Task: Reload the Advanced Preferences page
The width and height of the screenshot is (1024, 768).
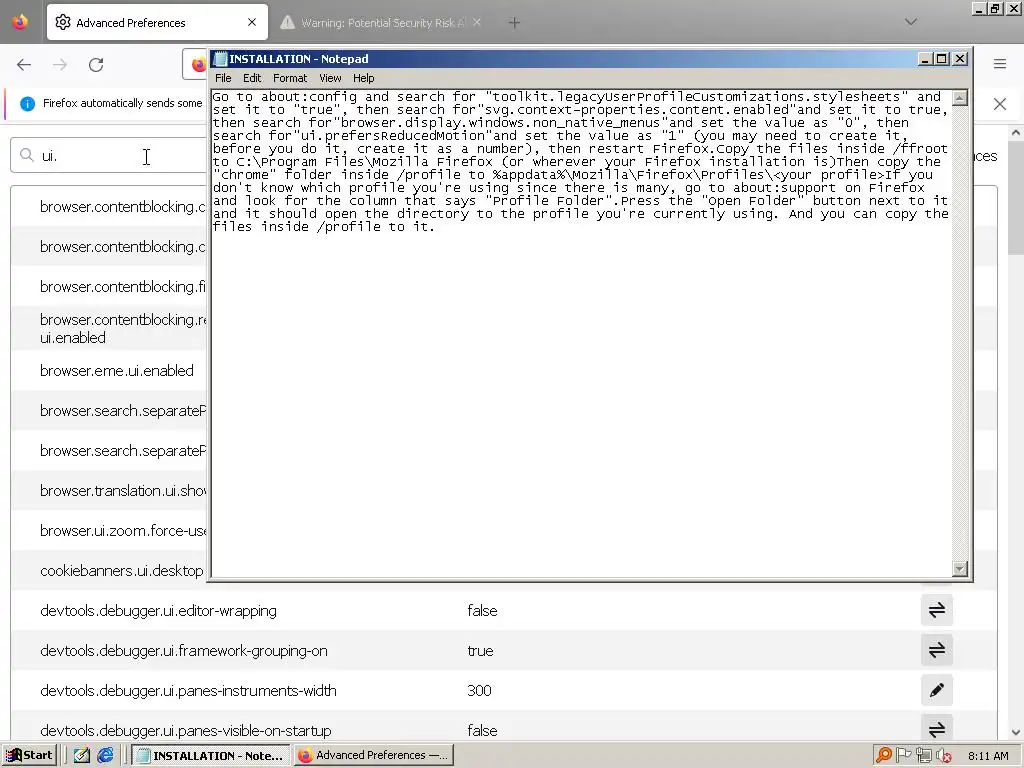Action: 96,65
